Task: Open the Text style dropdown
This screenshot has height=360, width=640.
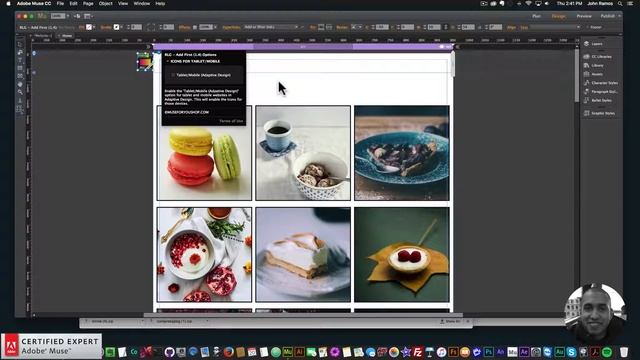Action: pos(555,27)
